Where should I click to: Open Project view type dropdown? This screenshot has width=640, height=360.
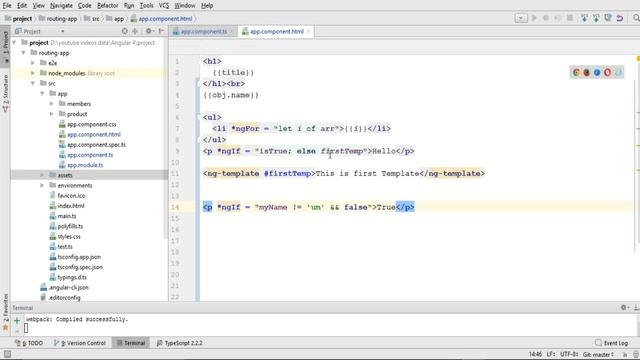tap(62, 31)
